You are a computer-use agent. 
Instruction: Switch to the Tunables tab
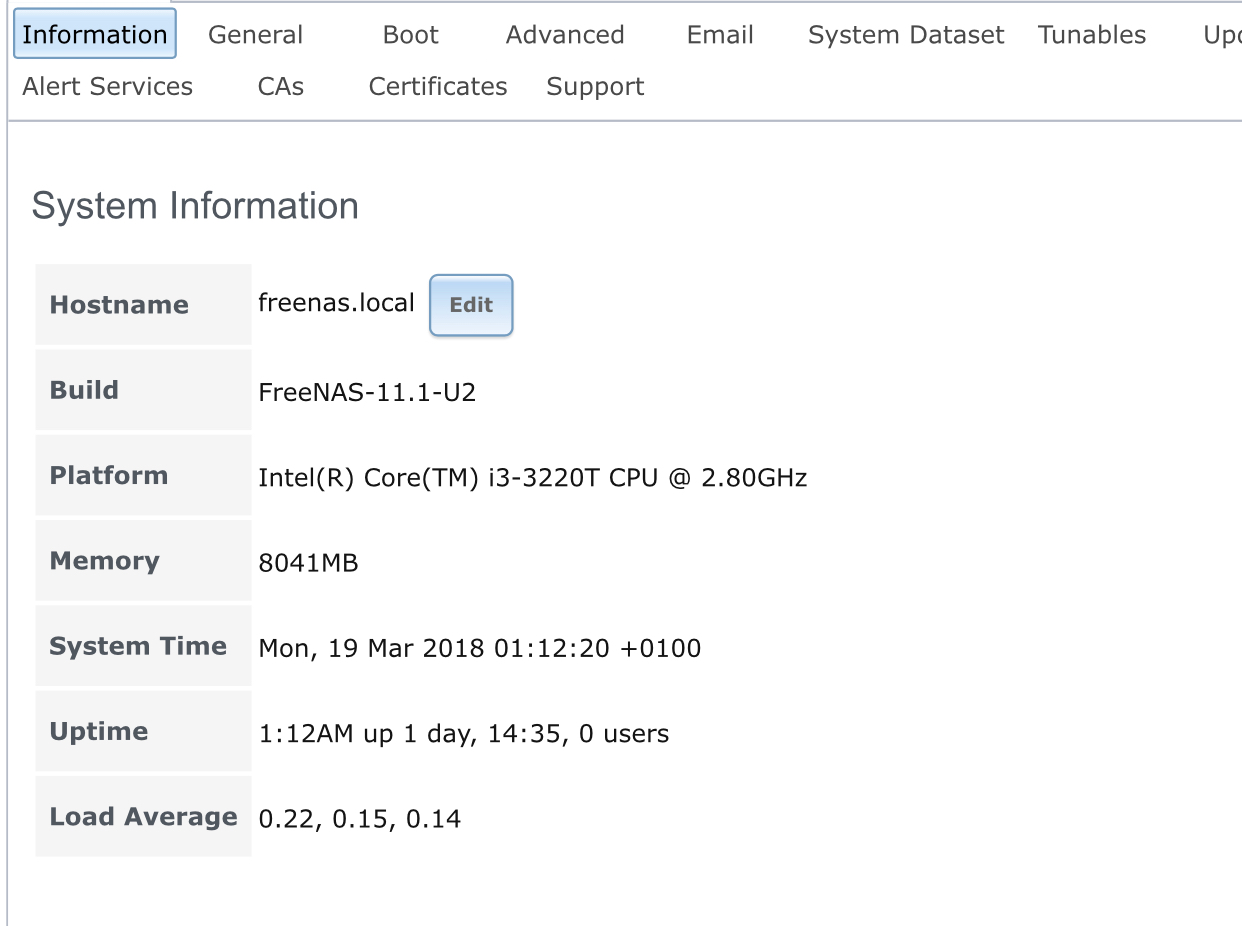pos(1092,35)
